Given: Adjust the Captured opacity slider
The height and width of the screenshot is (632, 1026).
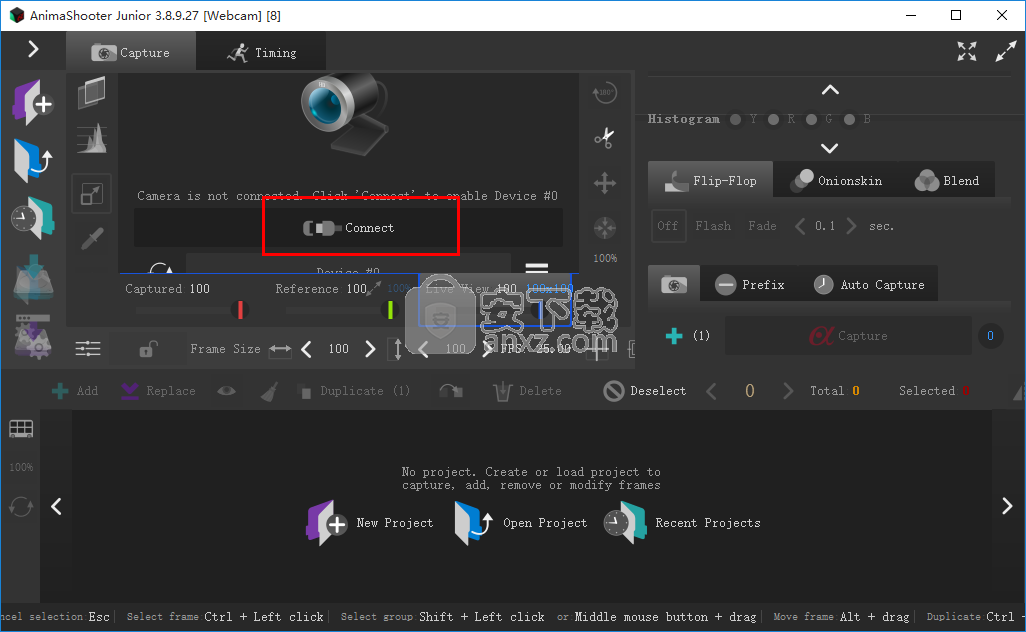Looking at the screenshot, I should coord(240,309).
